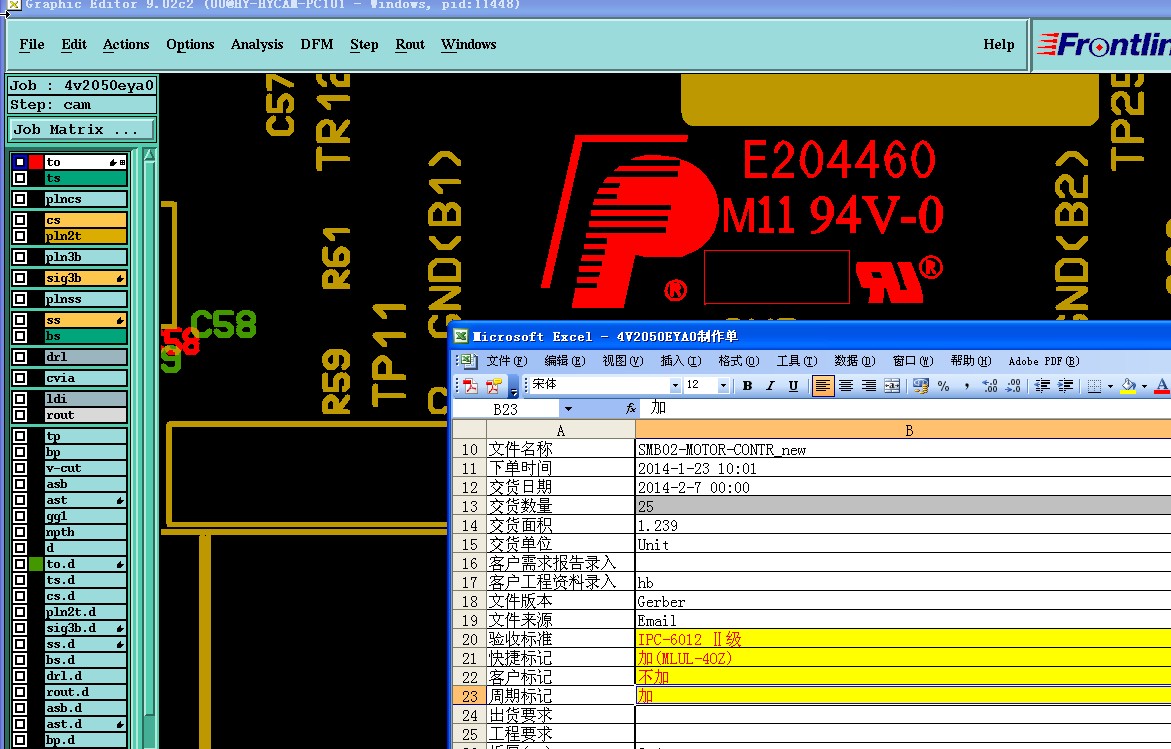This screenshot has height=749, width=1171.
Task: Open Fill Color dropdown arrow
Action: (x=1144, y=386)
